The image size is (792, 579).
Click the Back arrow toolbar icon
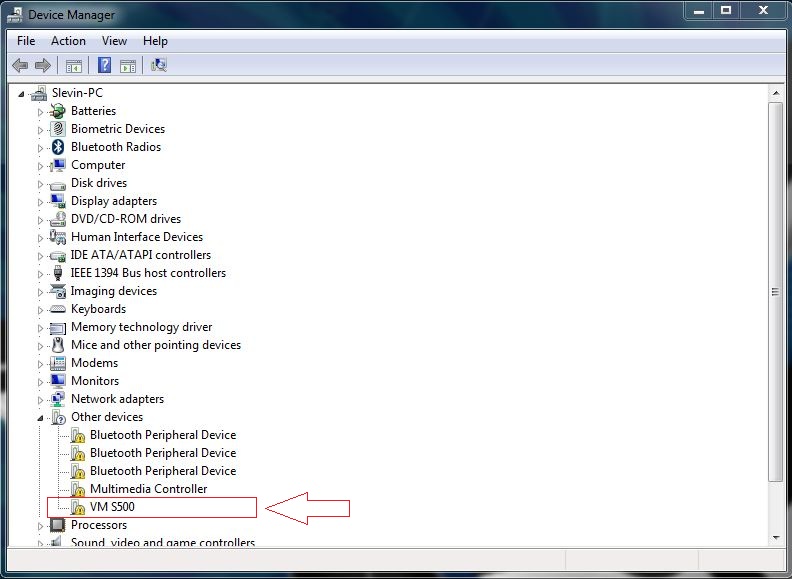(20, 65)
